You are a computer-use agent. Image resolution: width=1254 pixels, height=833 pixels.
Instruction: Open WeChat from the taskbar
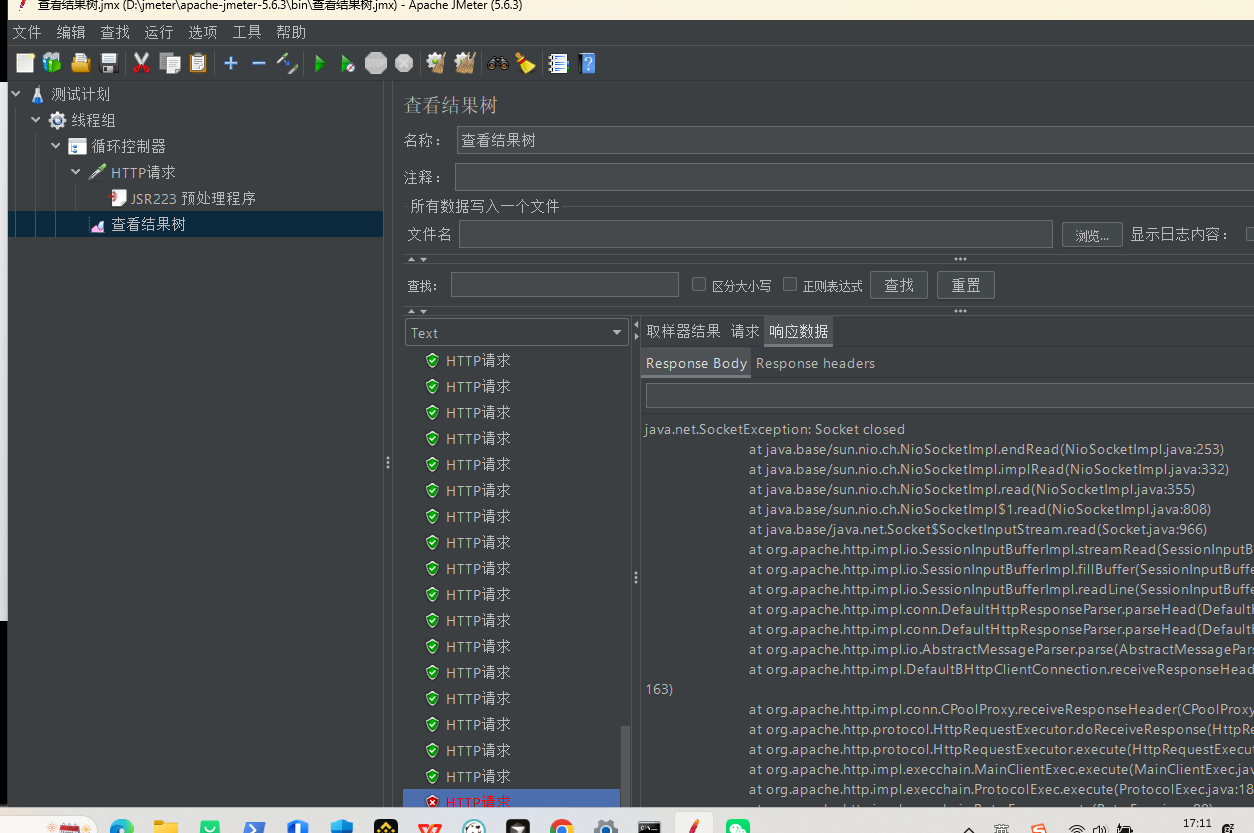(737, 829)
